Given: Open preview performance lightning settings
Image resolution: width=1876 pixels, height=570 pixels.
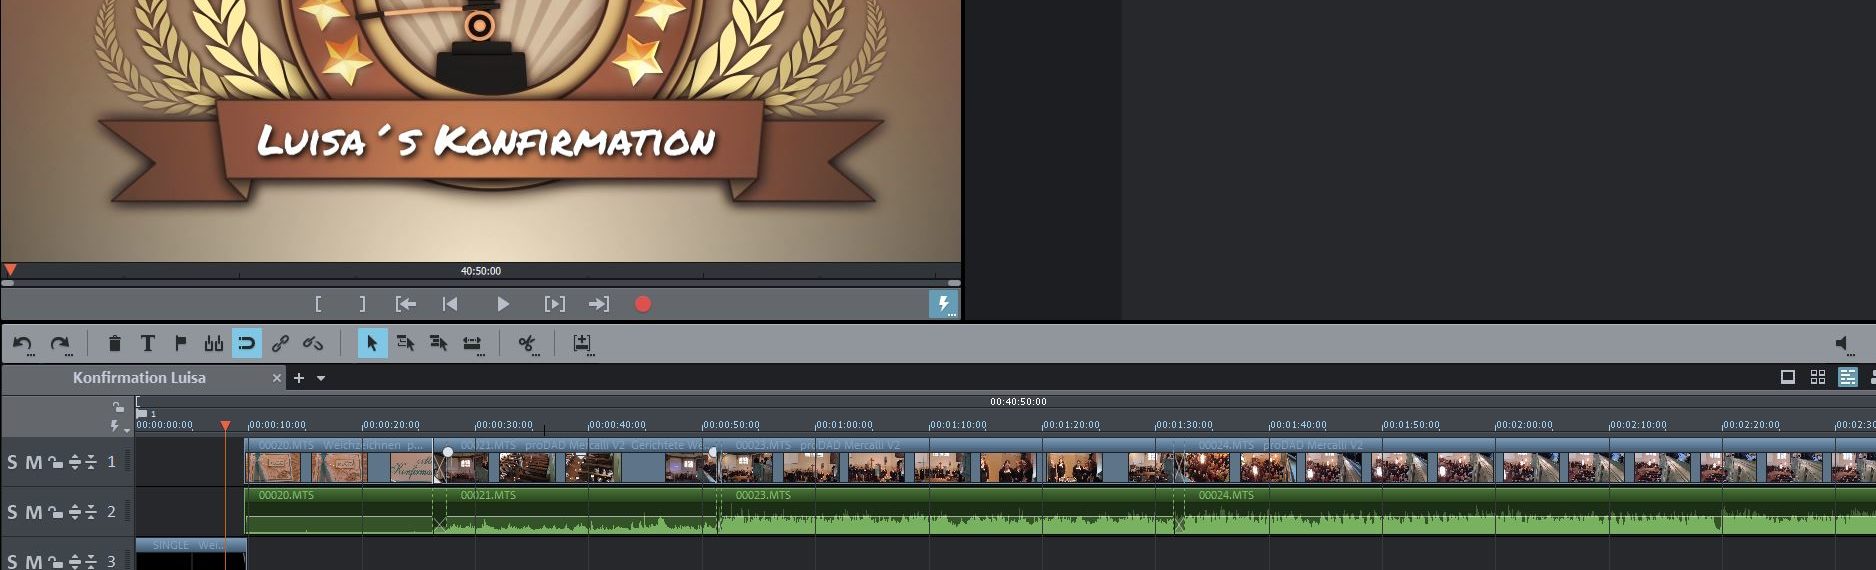Looking at the screenshot, I should point(943,304).
